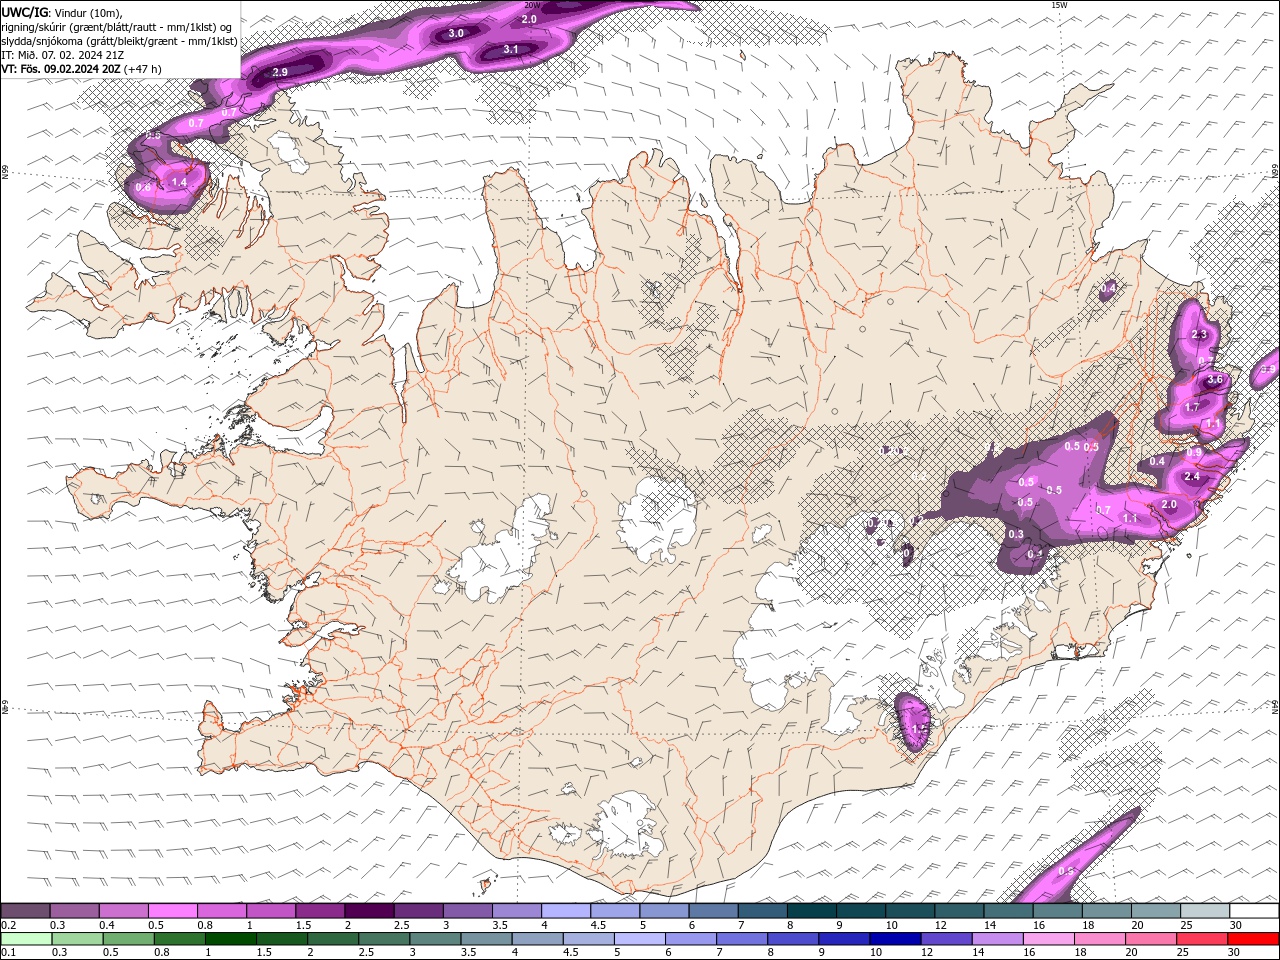Click the 3.0 snowfall value on map
1280x960 pixels.
456,33
